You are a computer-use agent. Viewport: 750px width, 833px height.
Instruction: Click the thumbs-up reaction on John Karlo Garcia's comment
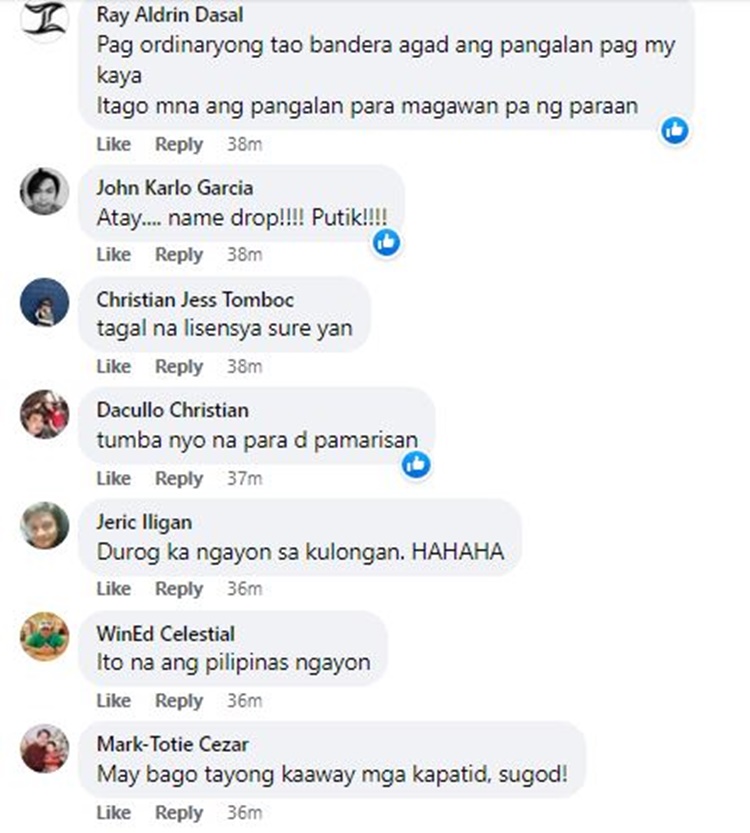(386, 243)
